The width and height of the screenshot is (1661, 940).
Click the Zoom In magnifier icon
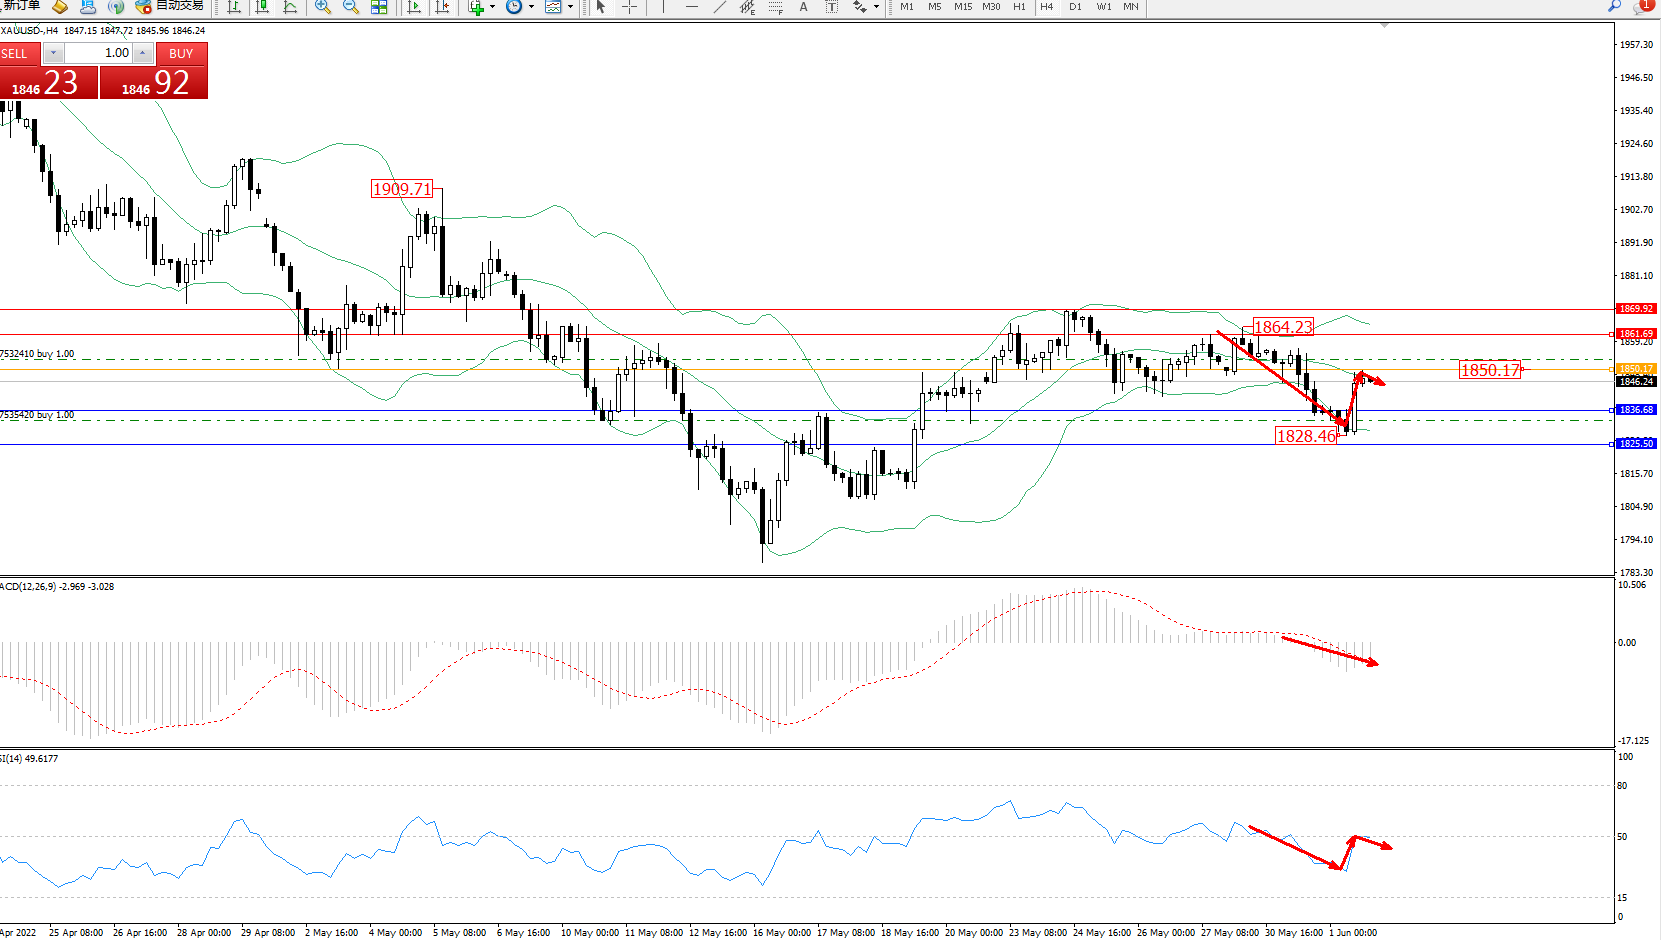click(323, 7)
